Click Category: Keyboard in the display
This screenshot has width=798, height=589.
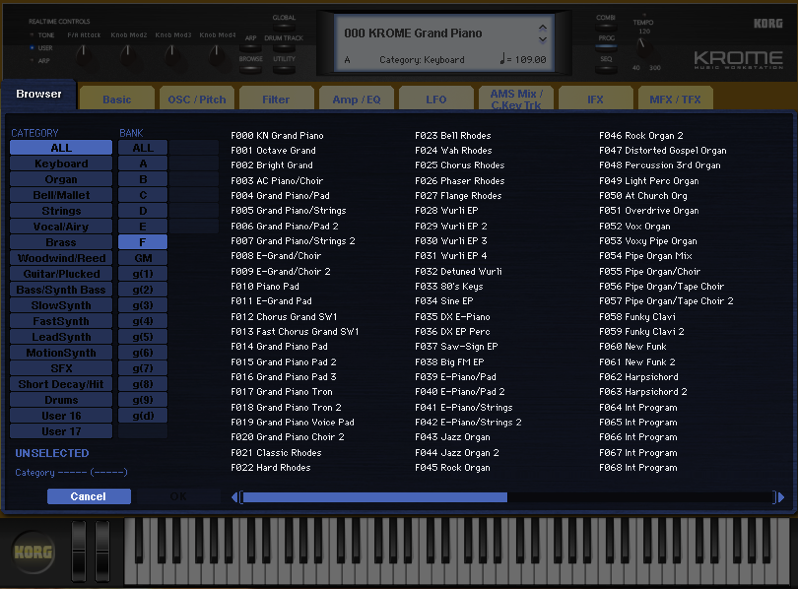421,60
